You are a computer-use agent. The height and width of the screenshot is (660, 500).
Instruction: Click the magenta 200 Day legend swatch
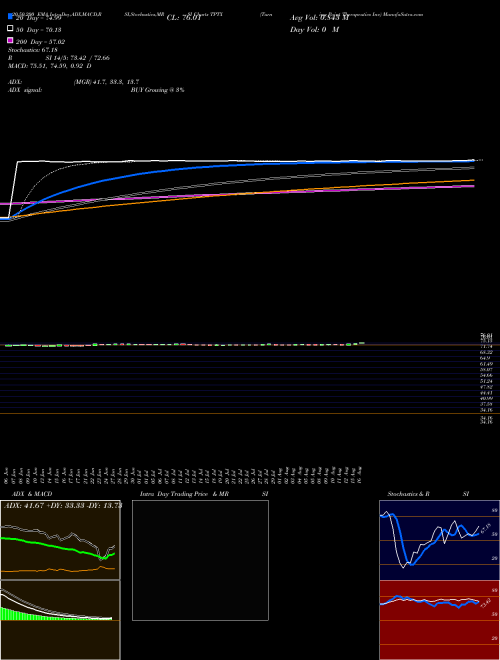(10, 40)
